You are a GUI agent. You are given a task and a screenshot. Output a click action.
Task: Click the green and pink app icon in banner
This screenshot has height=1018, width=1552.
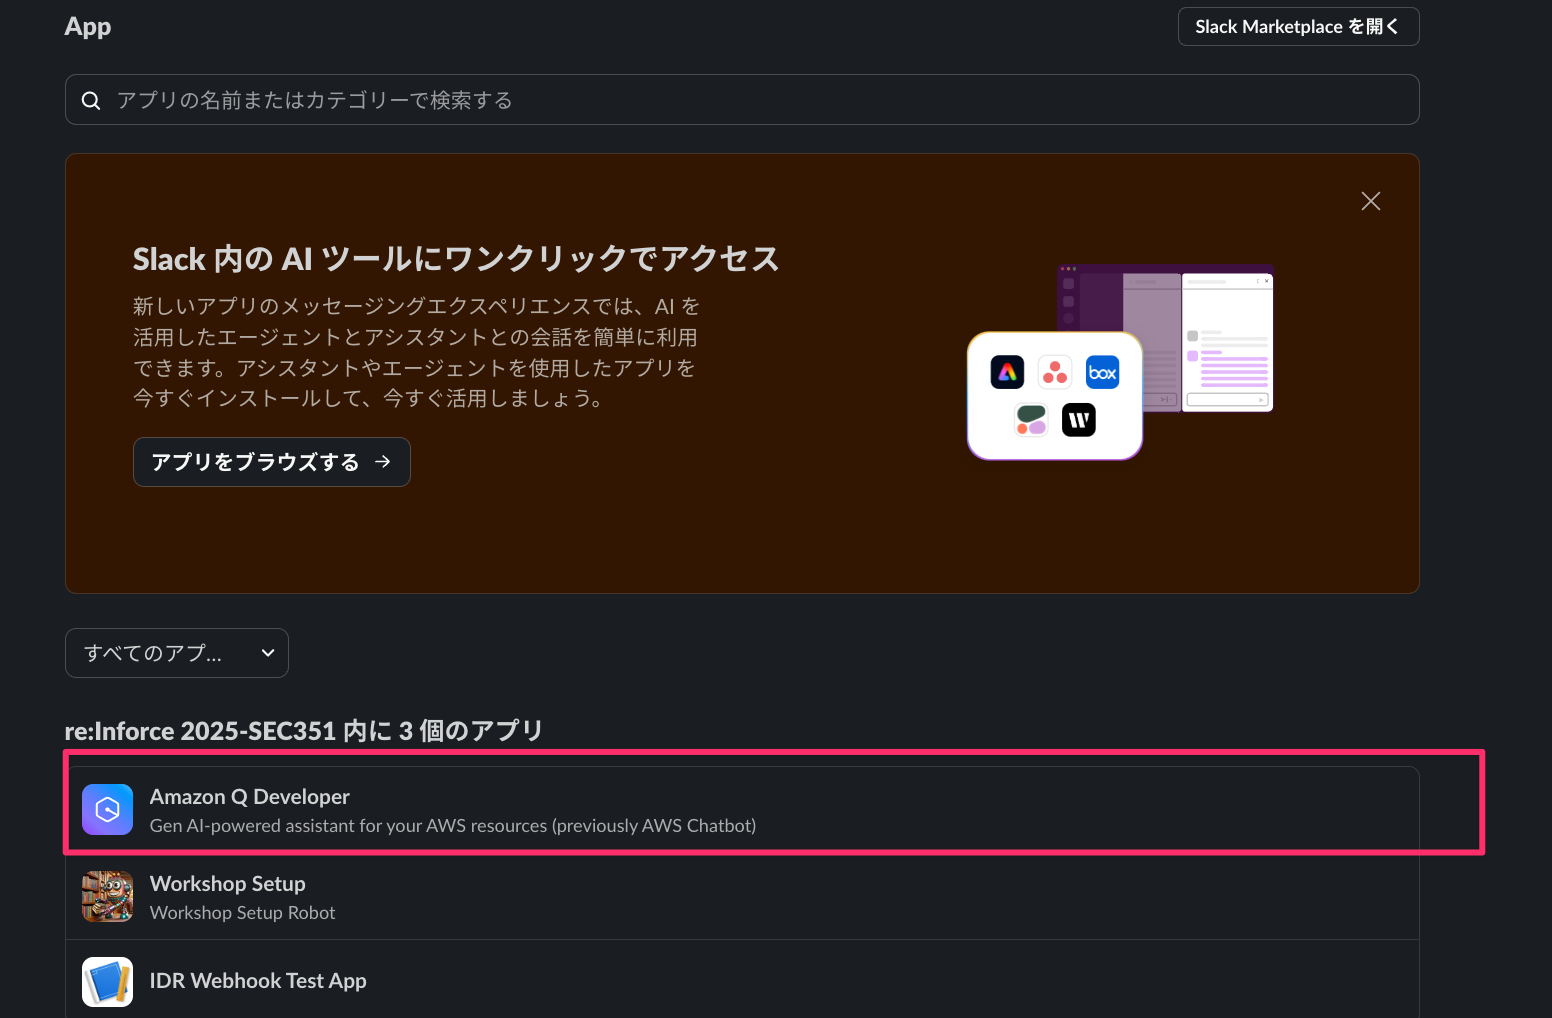tap(1031, 420)
